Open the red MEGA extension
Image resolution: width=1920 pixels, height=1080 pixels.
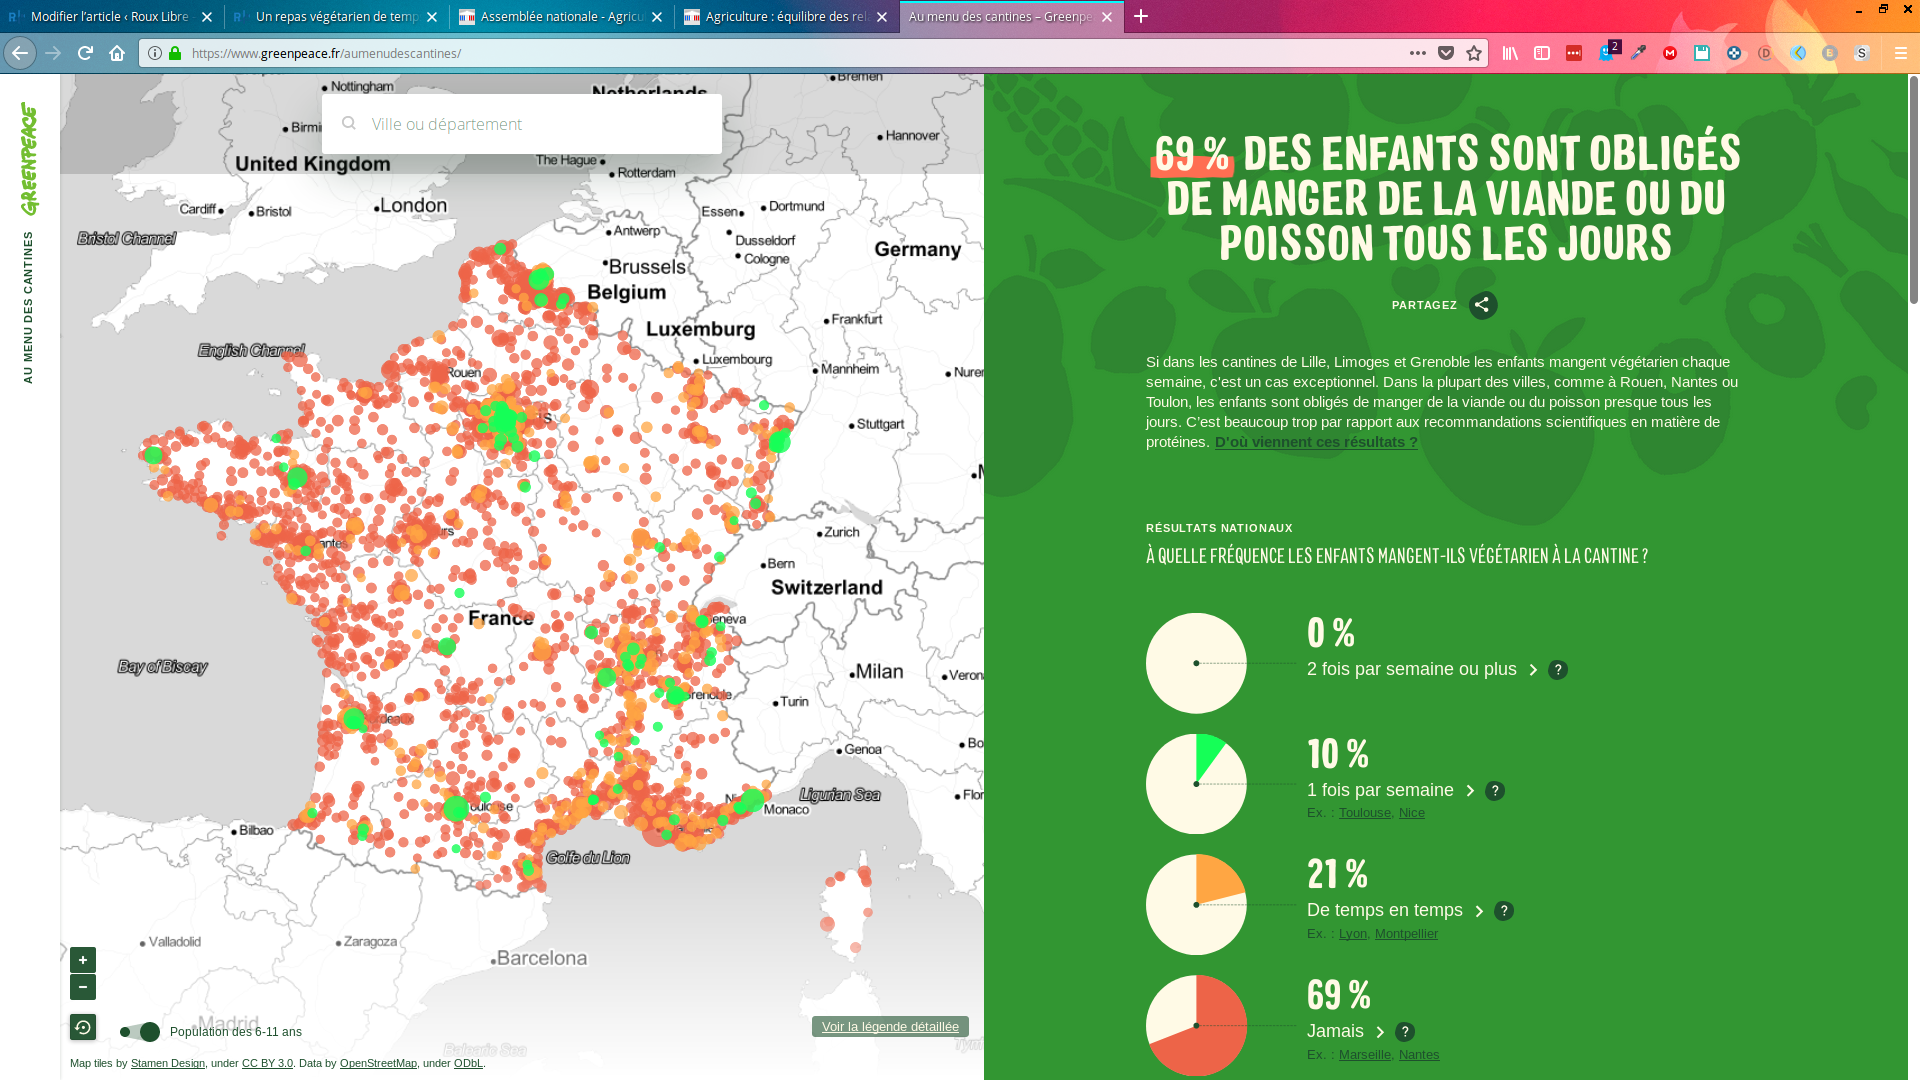1670,53
